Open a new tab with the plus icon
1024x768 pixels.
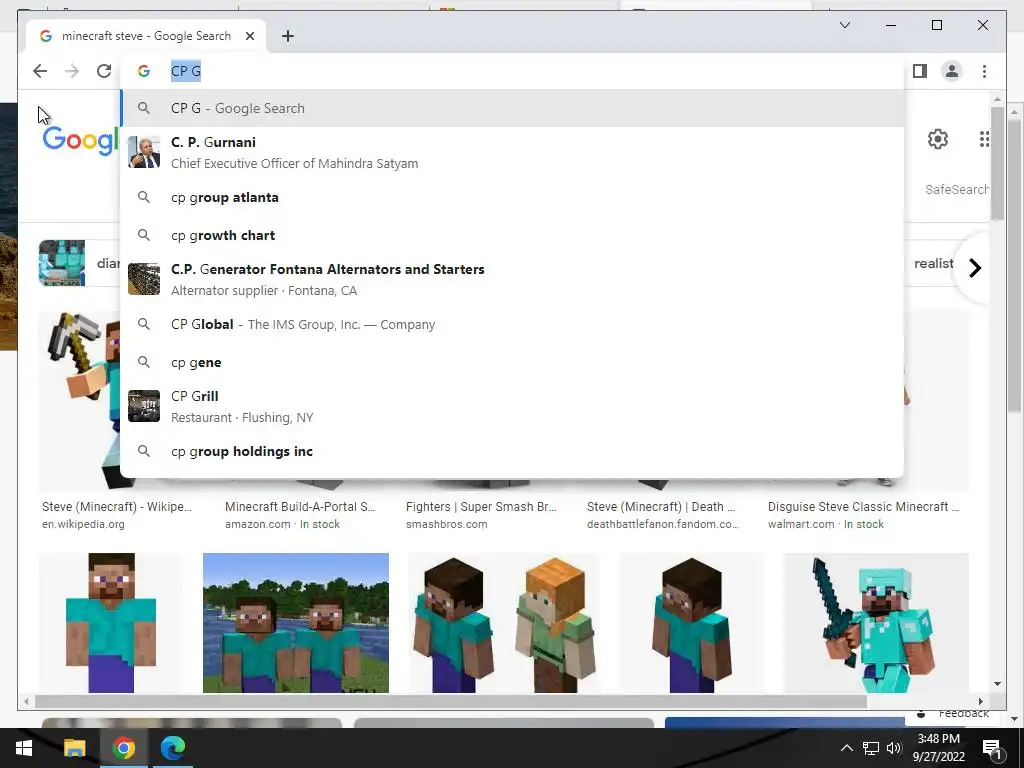pyautogui.click(x=288, y=36)
